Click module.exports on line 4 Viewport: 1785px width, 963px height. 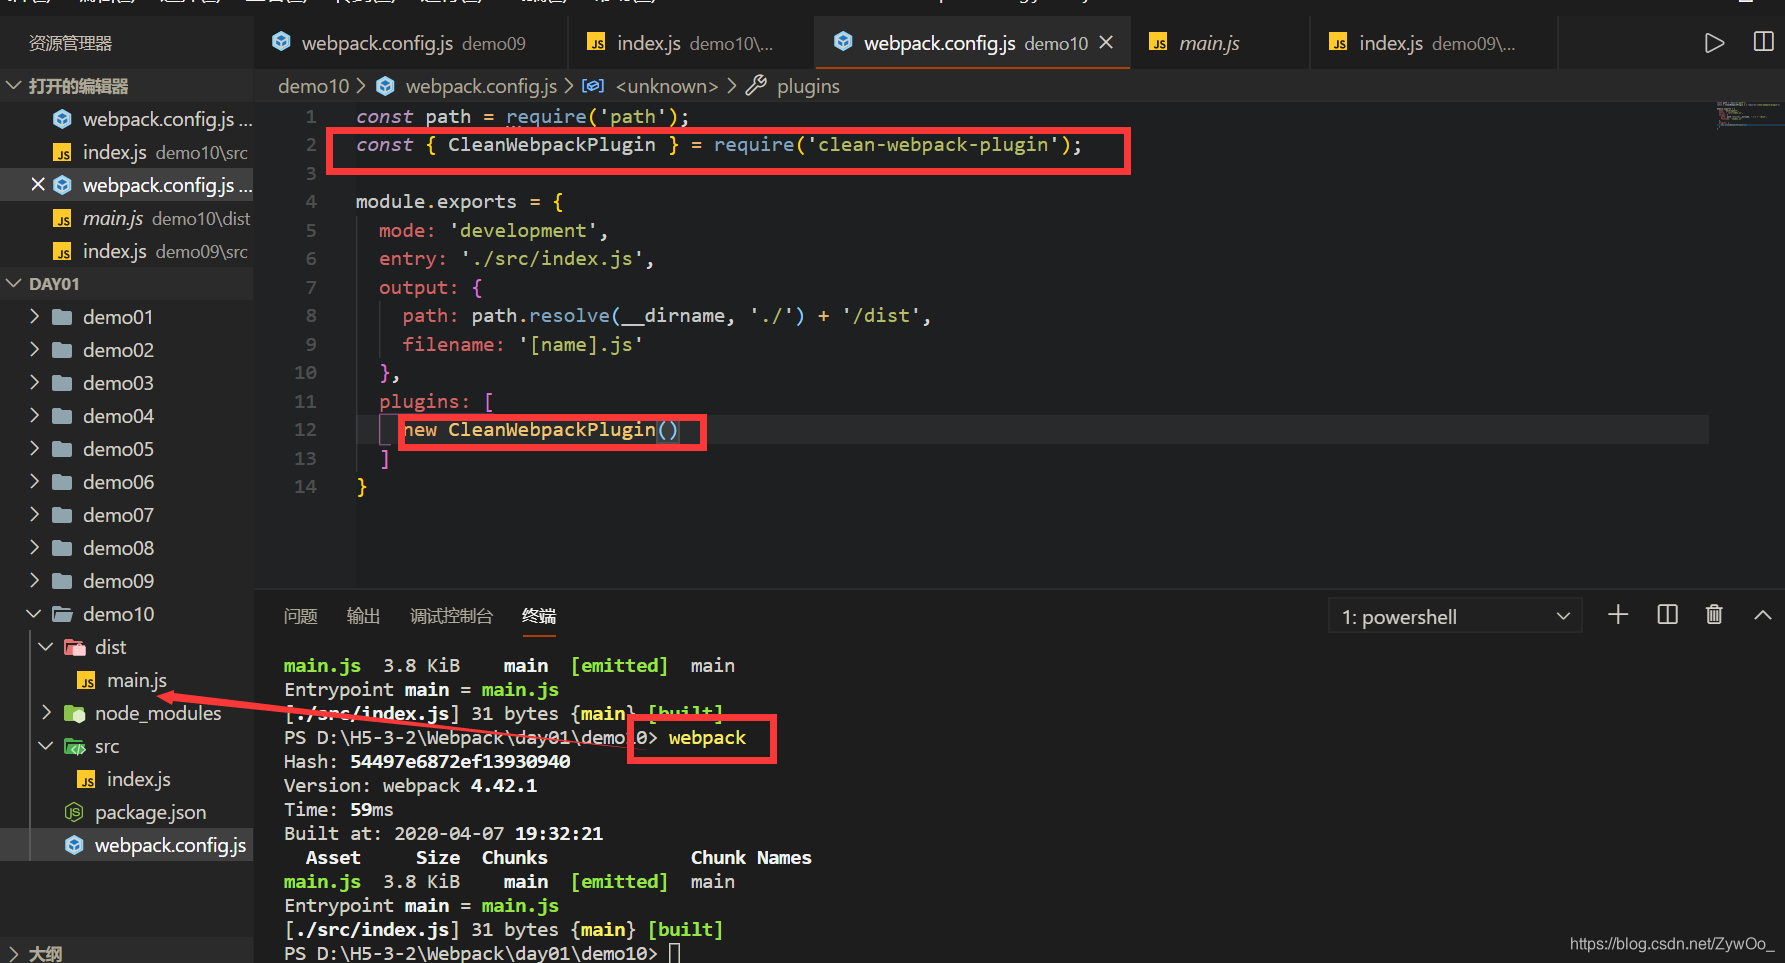tap(436, 202)
